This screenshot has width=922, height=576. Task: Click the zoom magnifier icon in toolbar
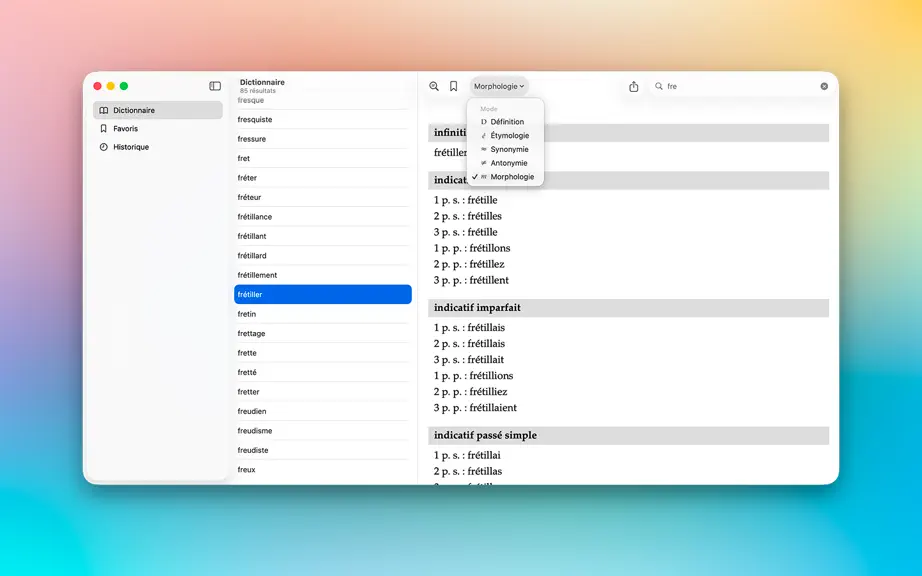pyautogui.click(x=434, y=86)
